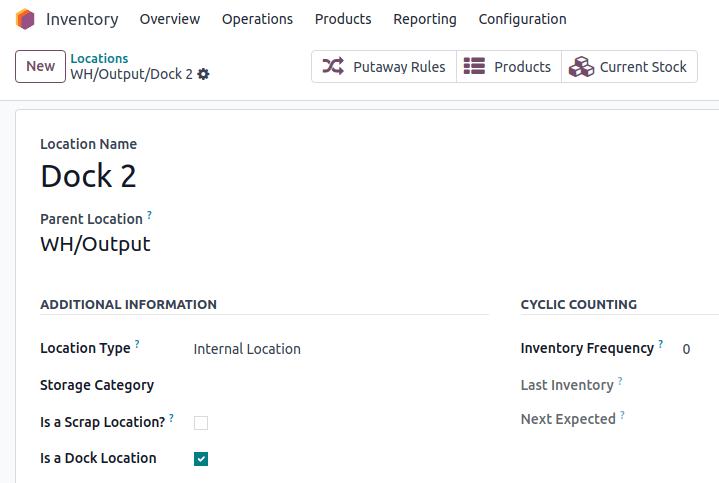The height and width of the screenshot is (483, 719).
Task: Open the Reporting menu
Action: [424, 19]
